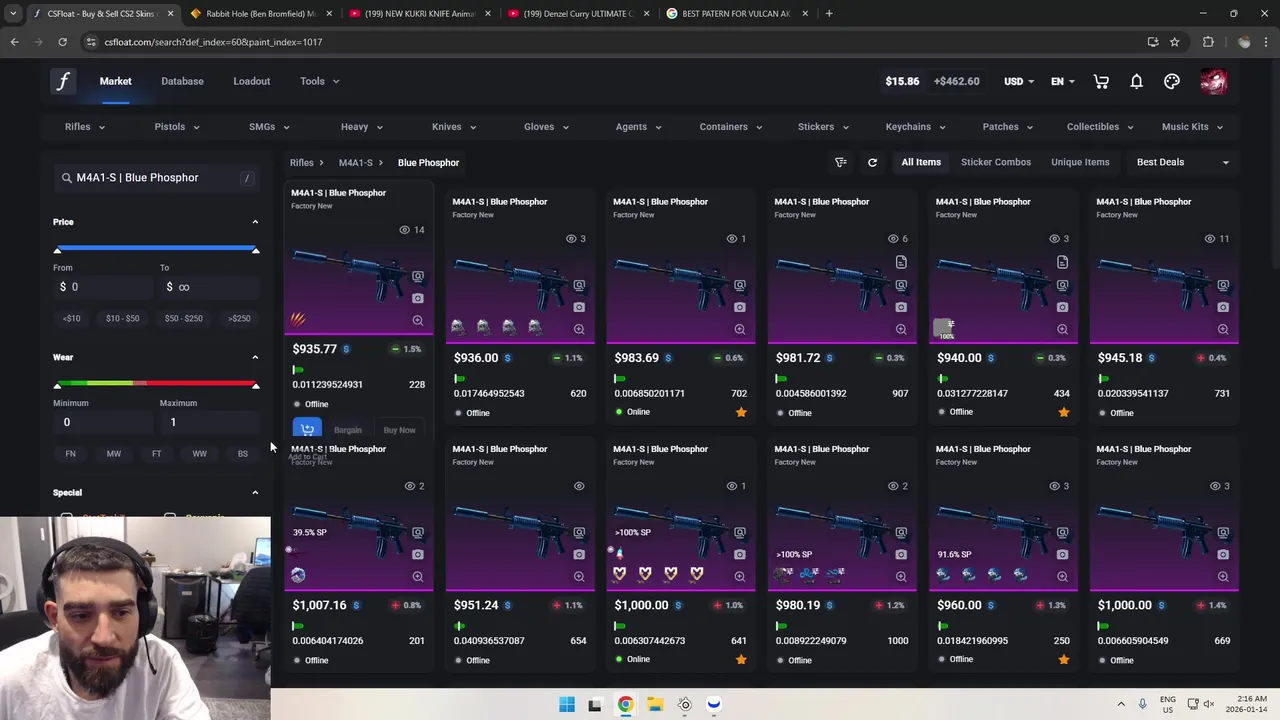Expand the Rifles category dropdown
This screenshot has height=720, width=1280.
coord(85,127)
